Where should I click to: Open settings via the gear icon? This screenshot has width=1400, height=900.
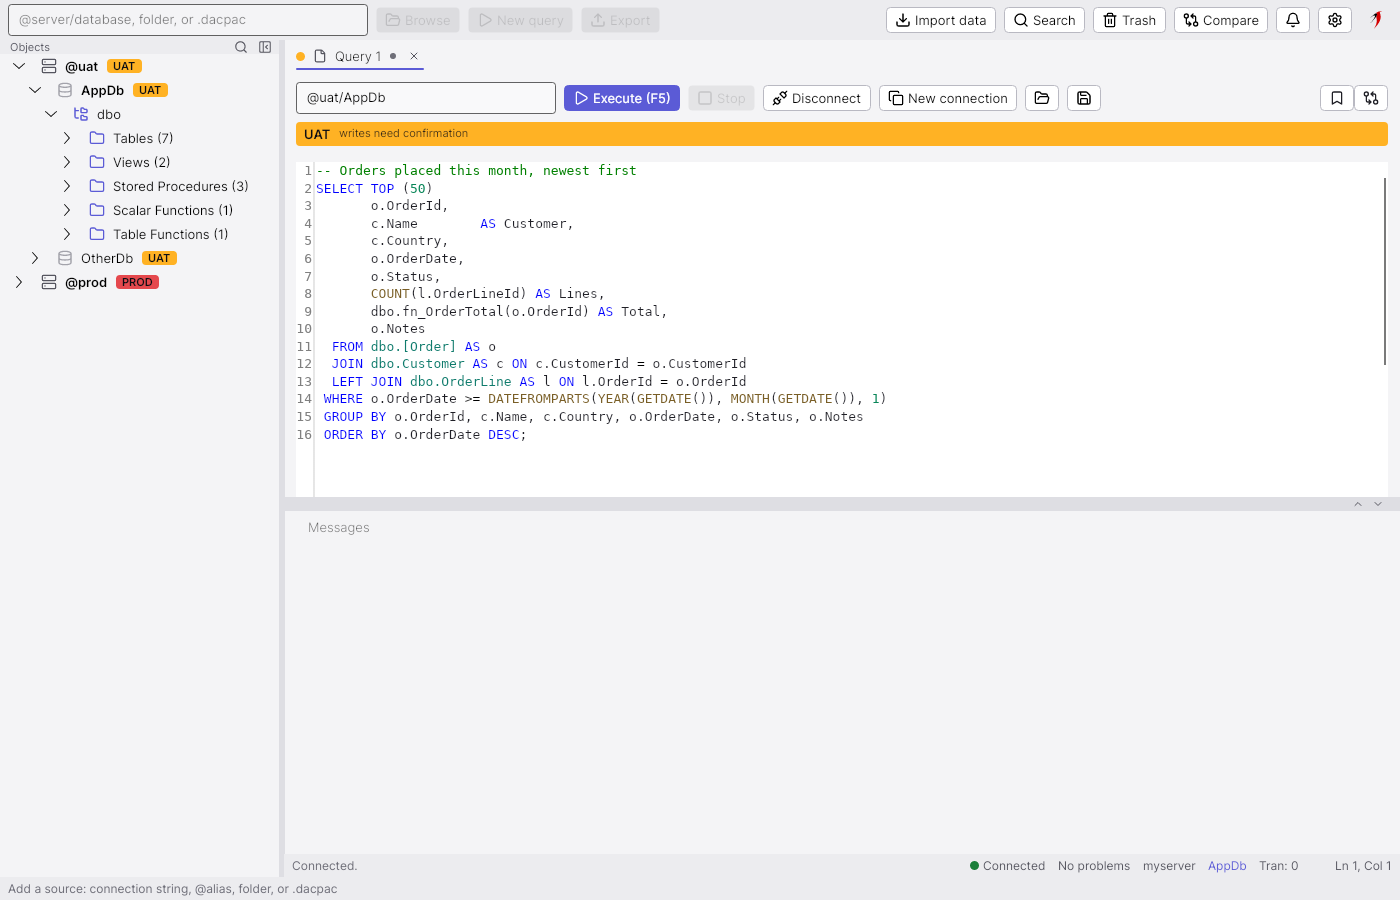click(x=1335, y=20)
